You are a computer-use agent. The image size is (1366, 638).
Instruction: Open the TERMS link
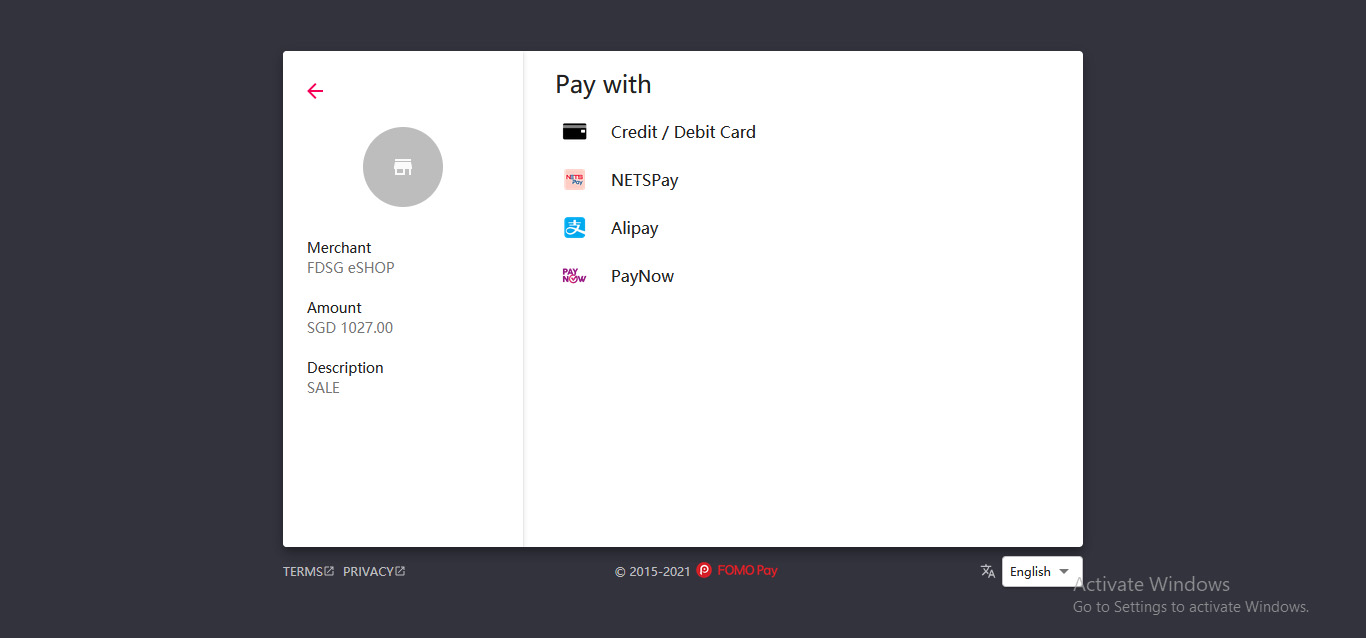pos(303,572)
